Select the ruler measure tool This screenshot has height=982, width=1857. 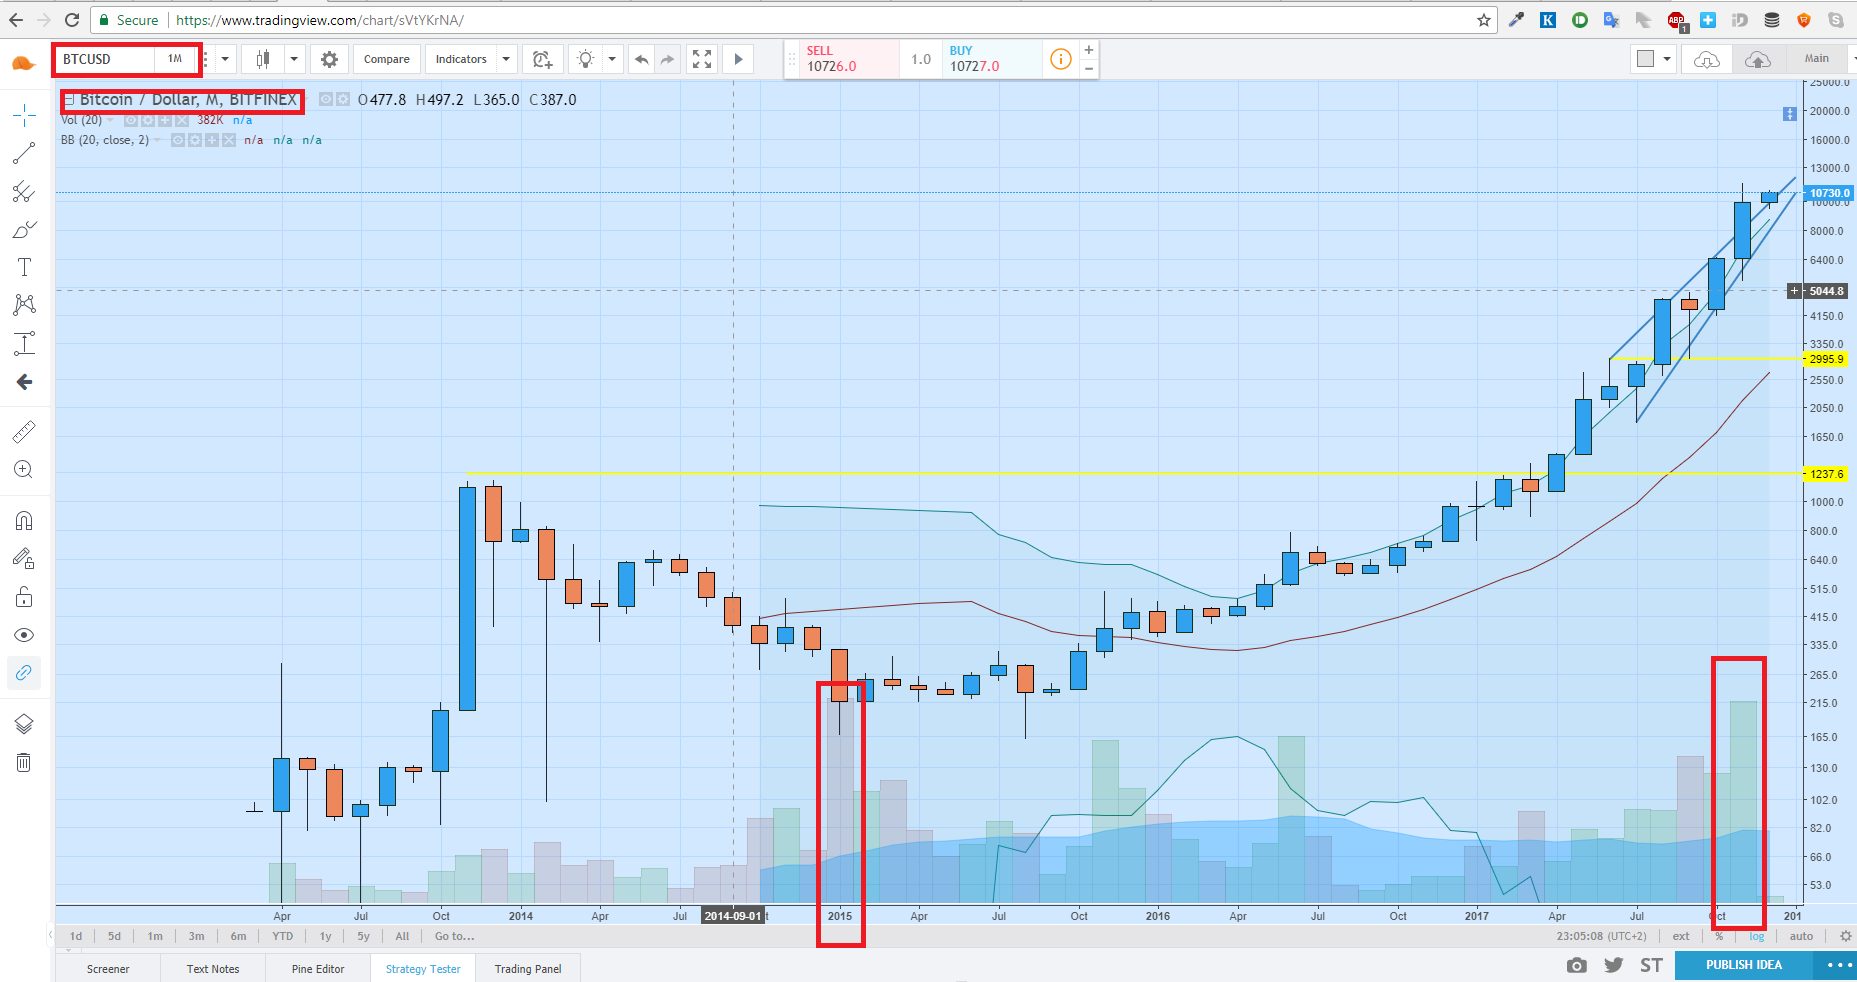point(24,432)
